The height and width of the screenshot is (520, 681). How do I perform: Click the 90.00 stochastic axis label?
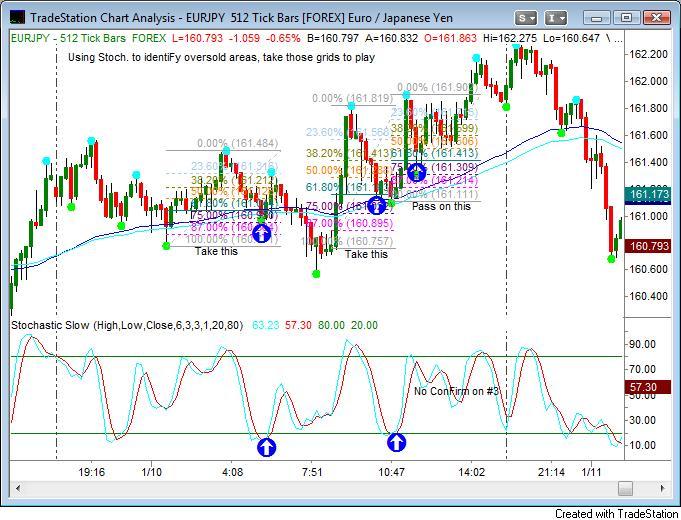pos(642,344)
